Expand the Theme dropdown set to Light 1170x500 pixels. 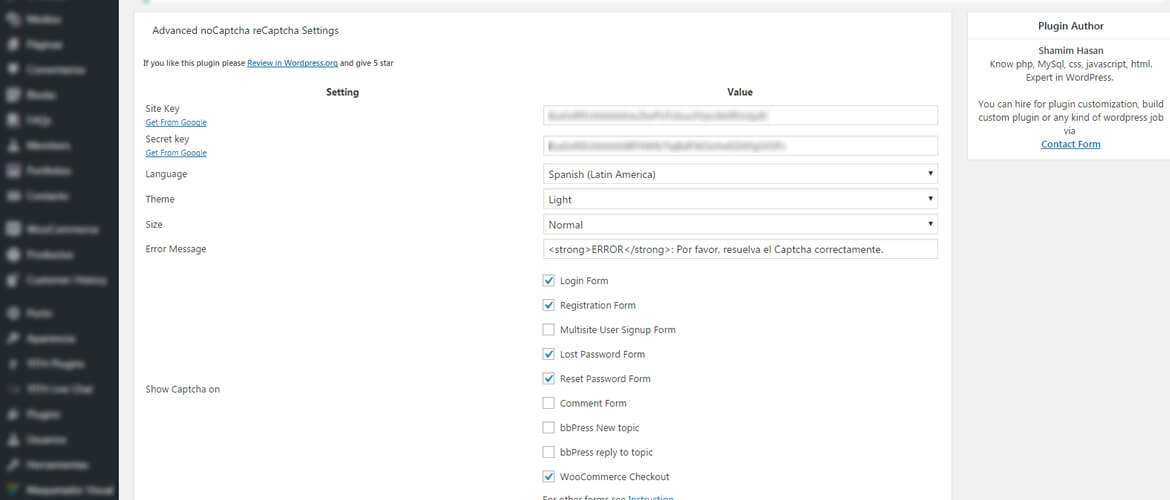(740, 199)
